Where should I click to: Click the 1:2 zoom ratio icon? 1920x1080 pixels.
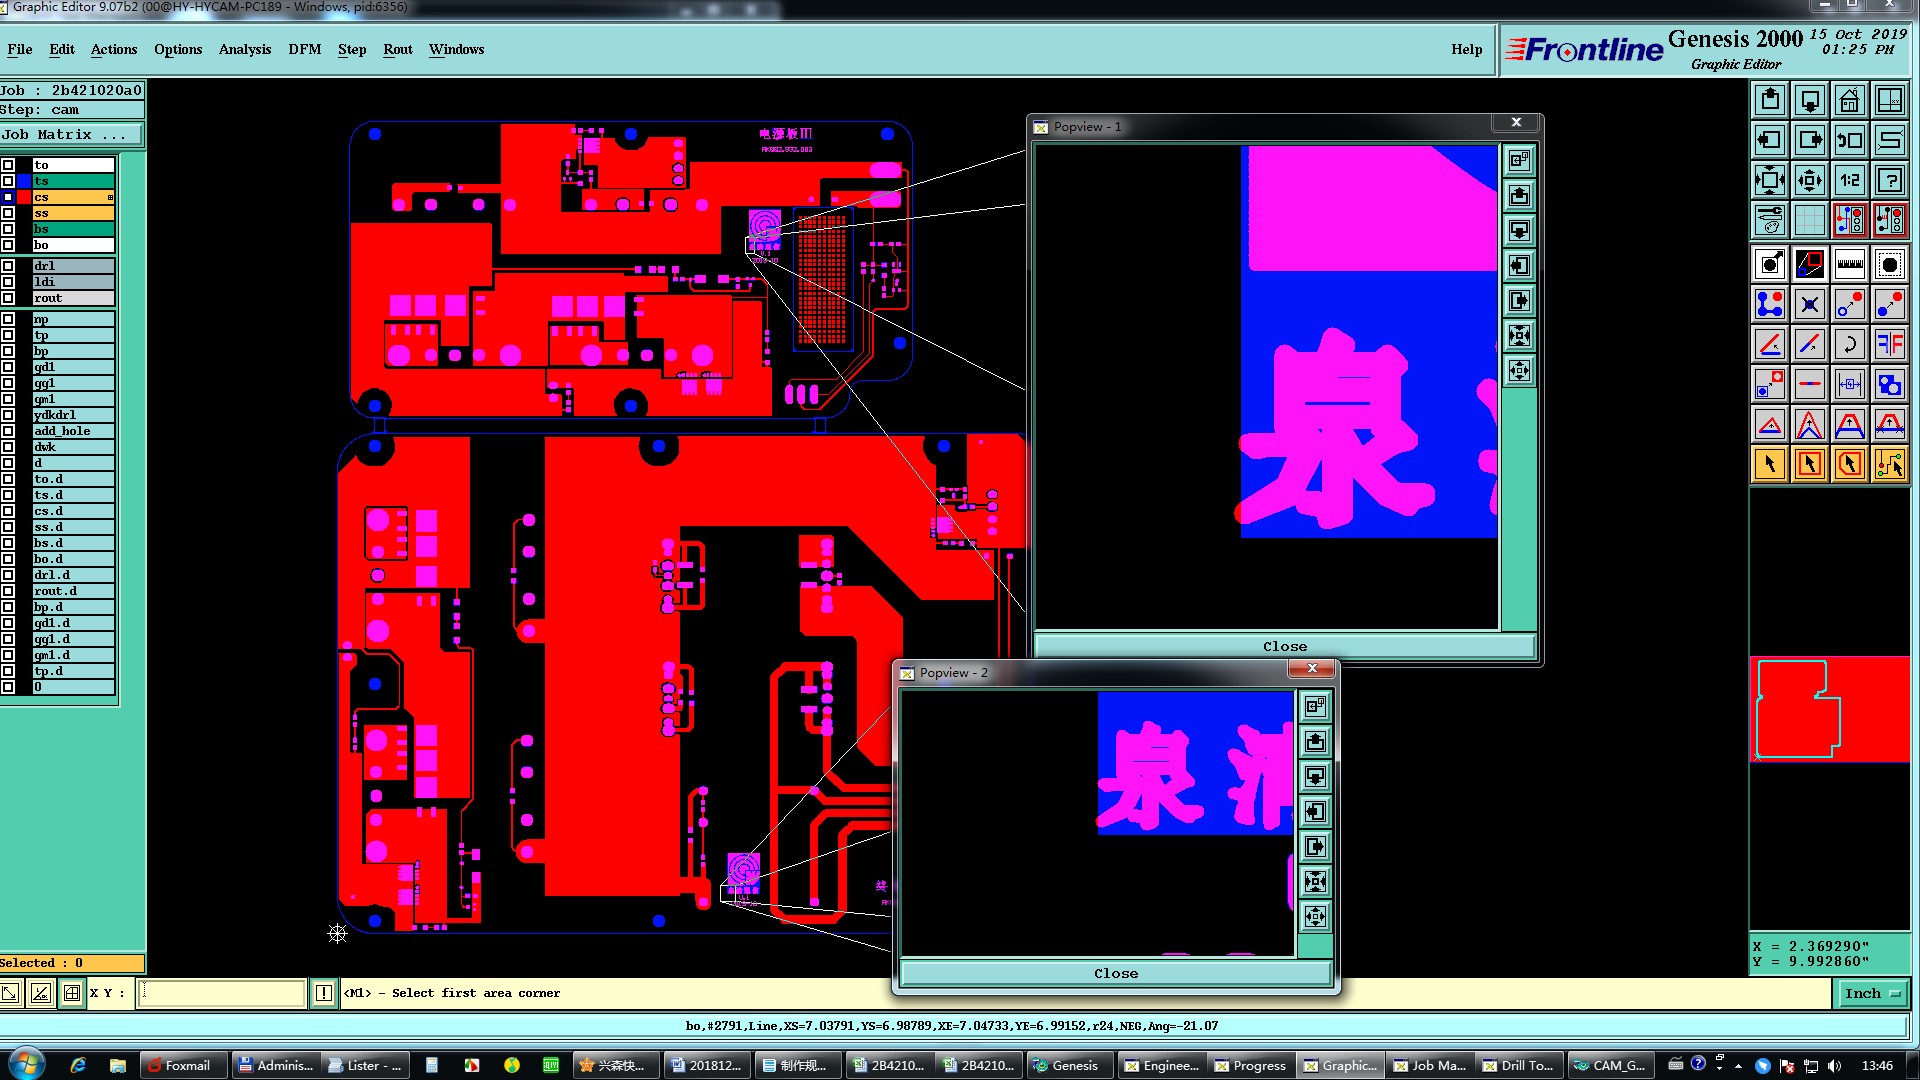(x=1849, y=180)
